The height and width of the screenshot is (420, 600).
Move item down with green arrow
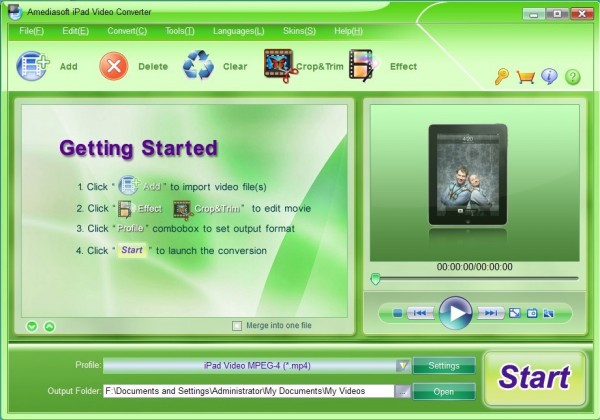pyautogui.click(x=32, y=326)
